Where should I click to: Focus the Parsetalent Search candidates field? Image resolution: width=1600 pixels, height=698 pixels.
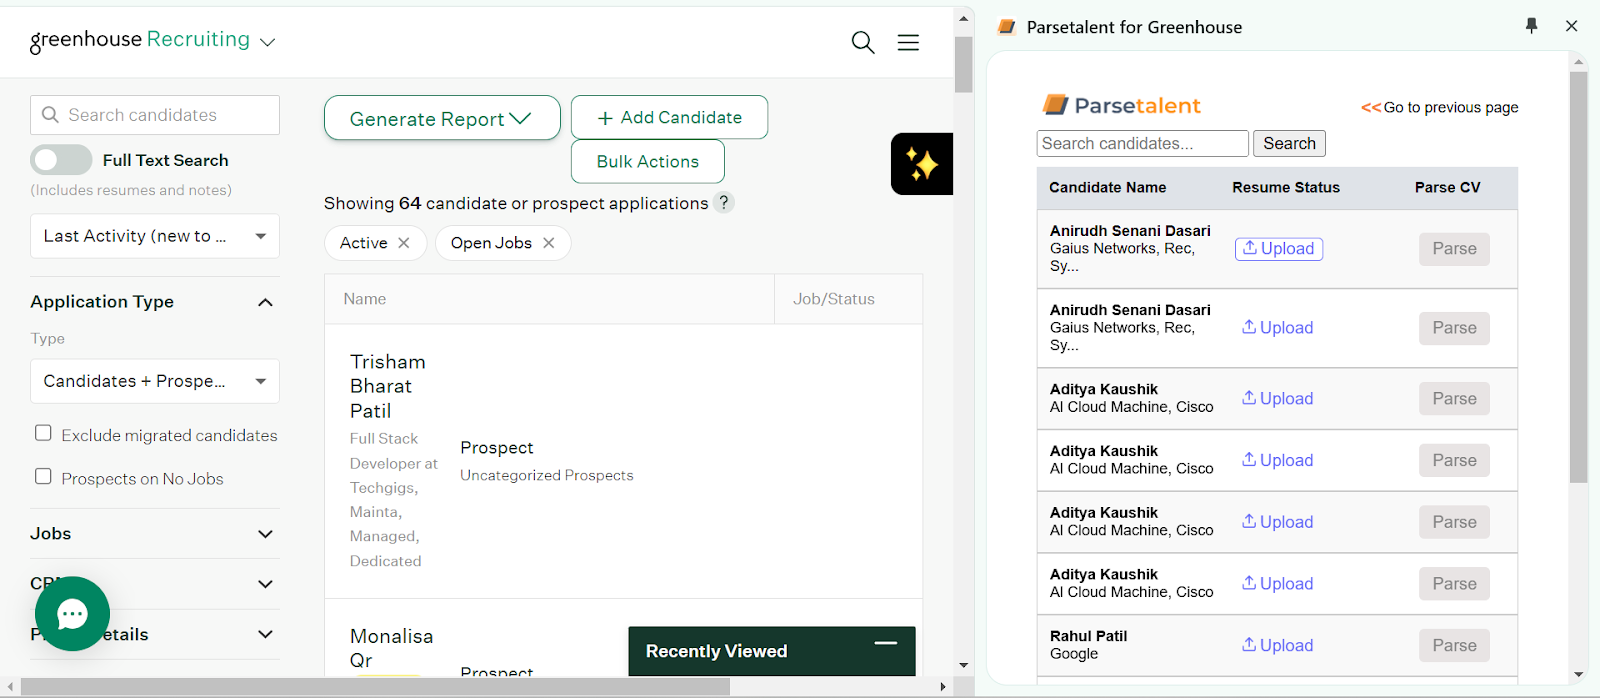click(1143, 143)
